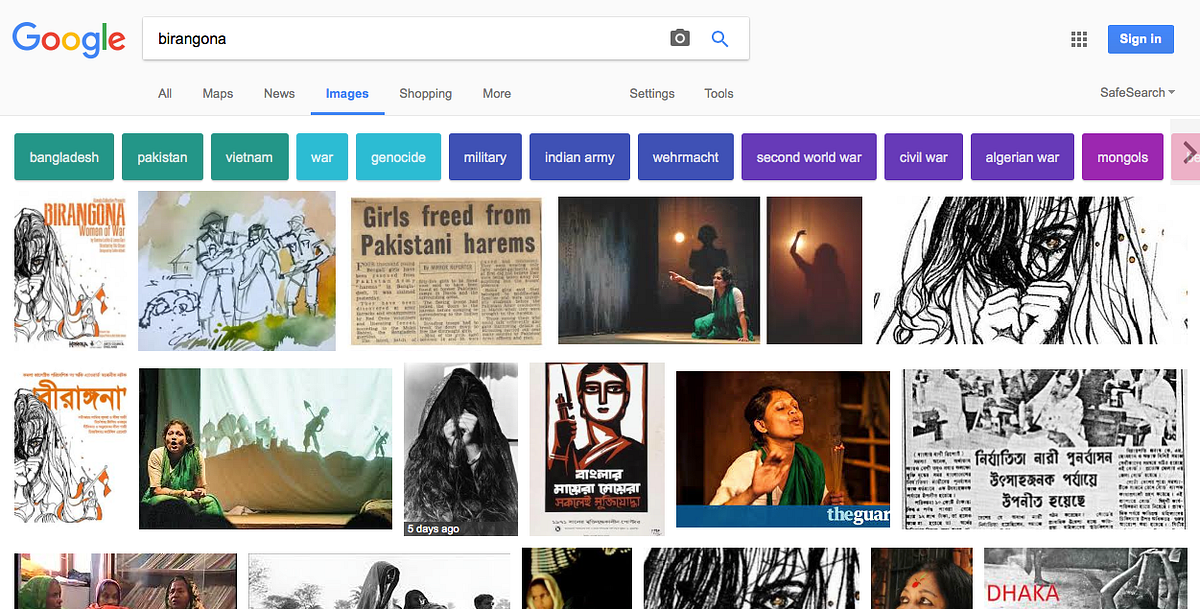The height and width of the screenshot is (609, 1200).
Task: Select the Images tab
Action: pyautogui.click(x=347, y=93)
